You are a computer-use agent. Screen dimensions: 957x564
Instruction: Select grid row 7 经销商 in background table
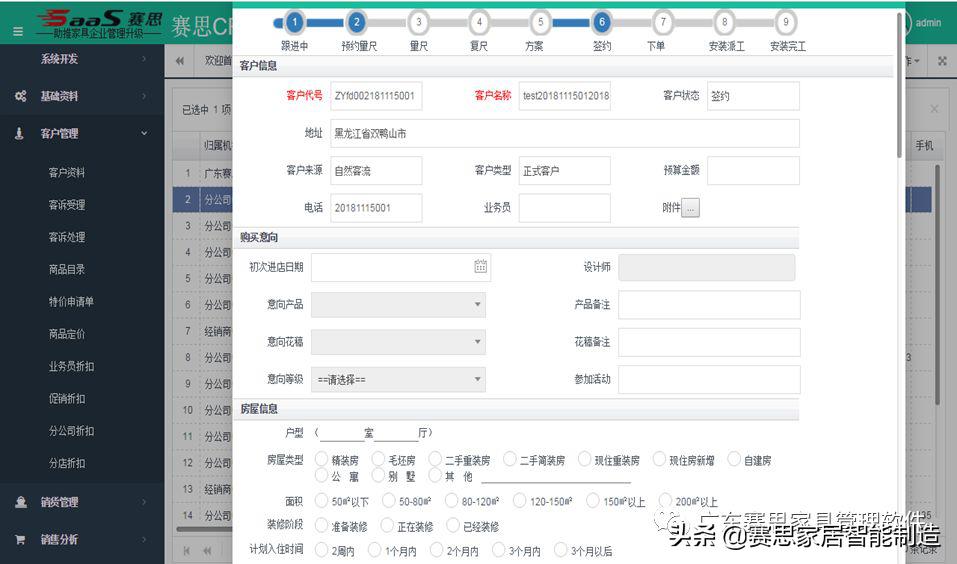pyautogui.click(x=203, y=331)
